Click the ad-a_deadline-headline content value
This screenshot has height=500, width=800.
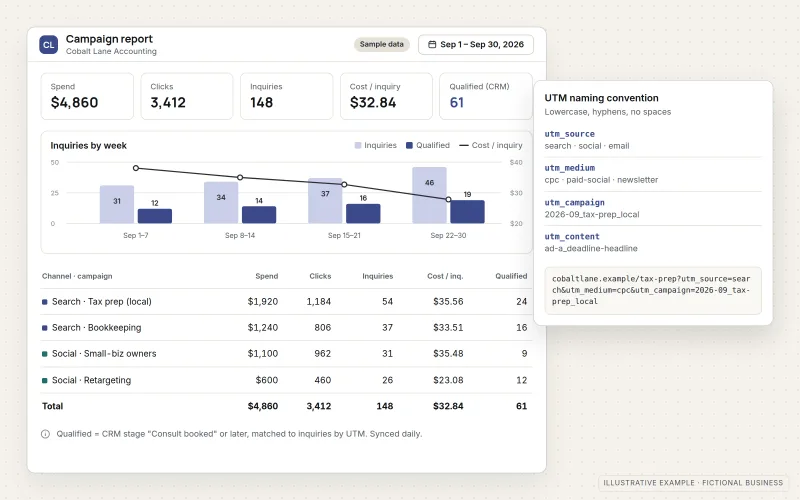tap(591, 248)
